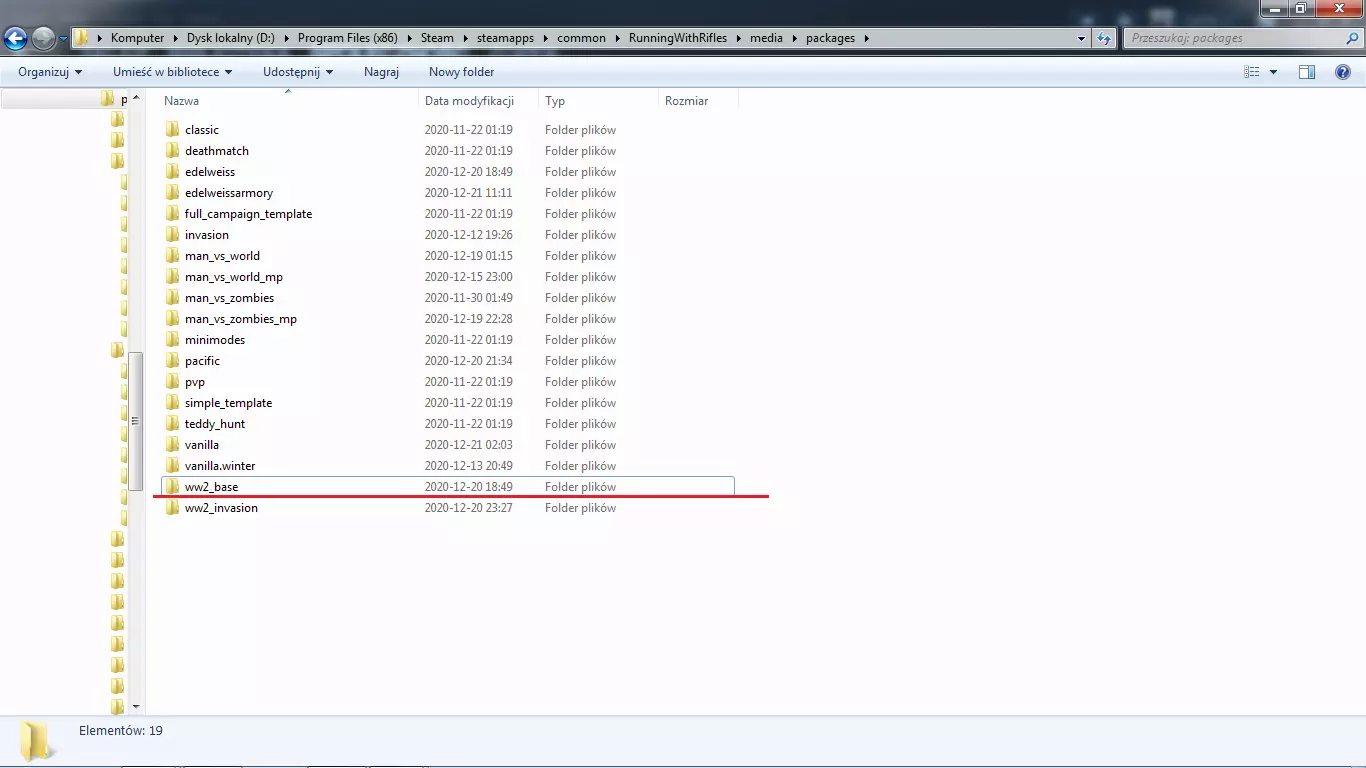Screen dimensions: 1366x768
Task: Click the date 2020-12-21 11:11
Action: tap(468, 192)
